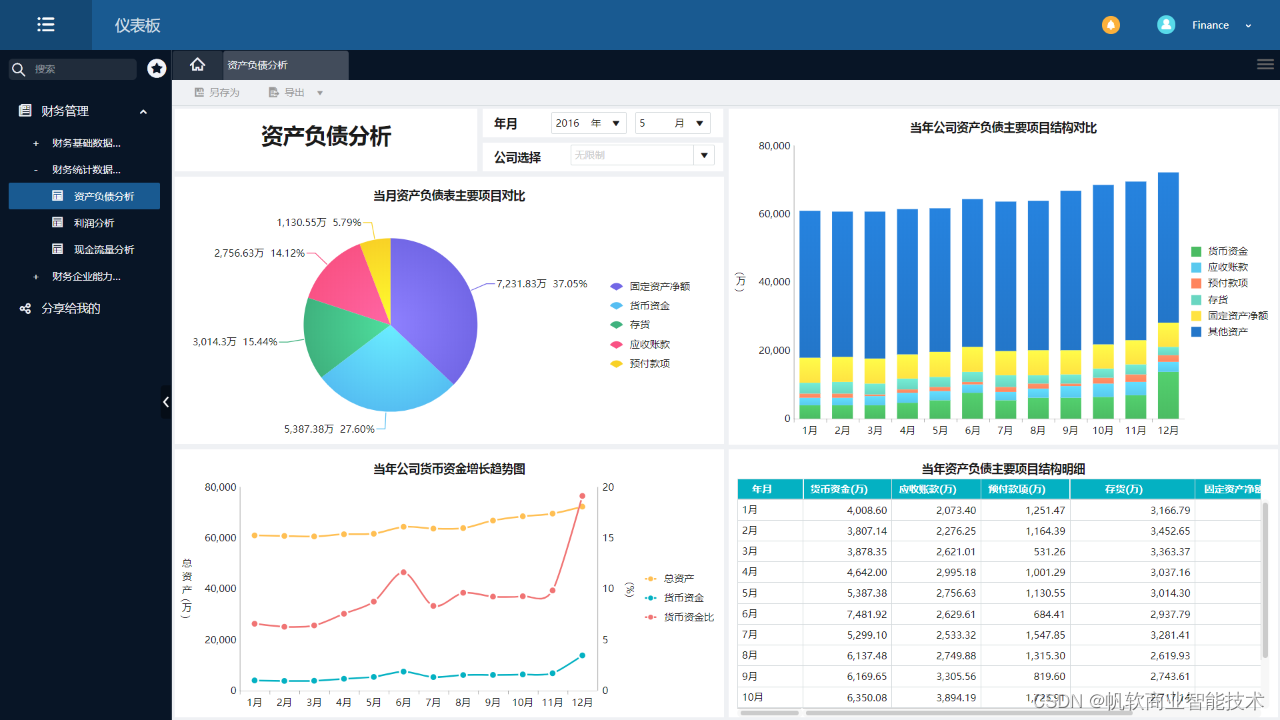
Task: Toggle 总资产 in the line chart legend
Action: 669,578
